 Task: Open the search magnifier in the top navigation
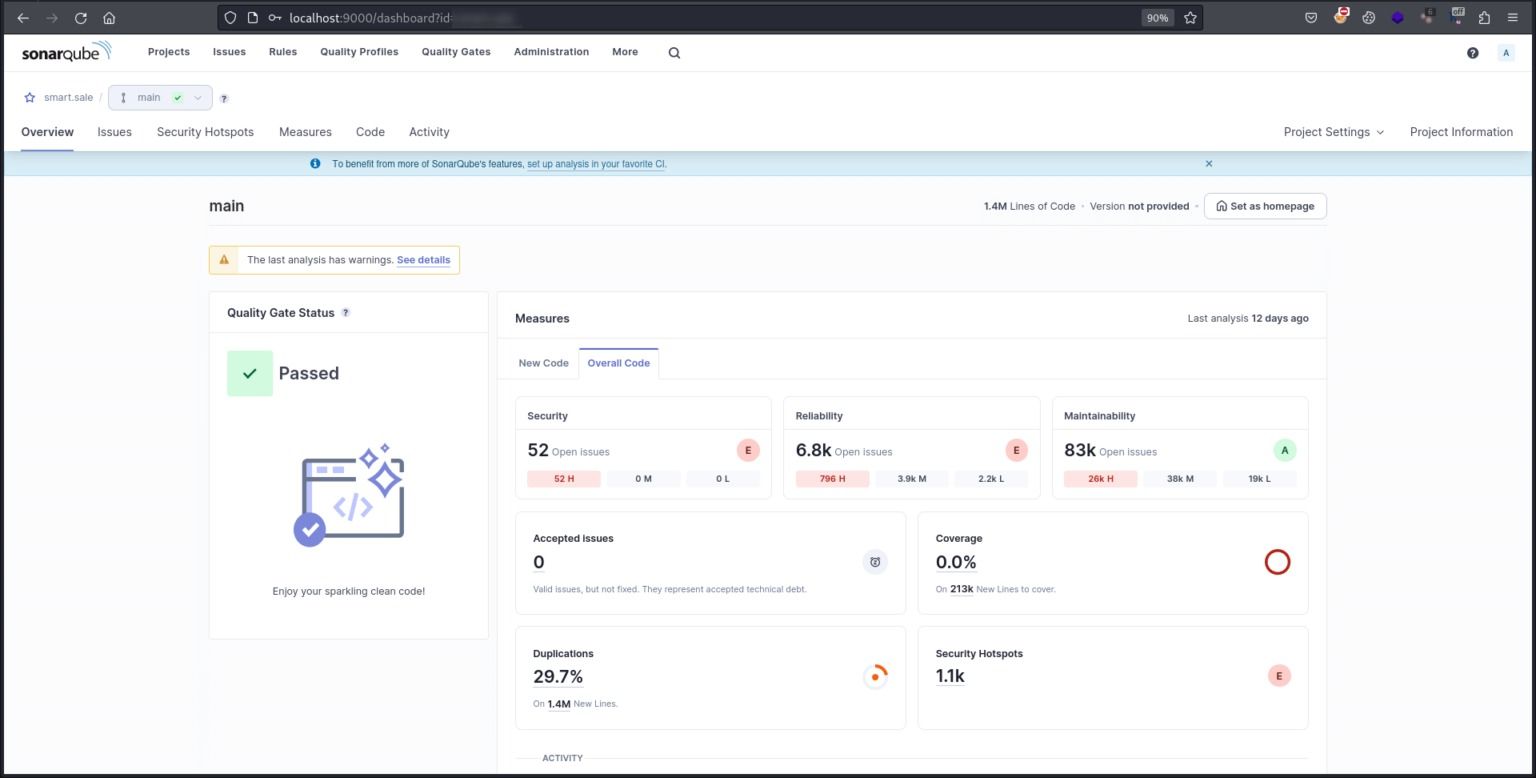pos(674,53)
